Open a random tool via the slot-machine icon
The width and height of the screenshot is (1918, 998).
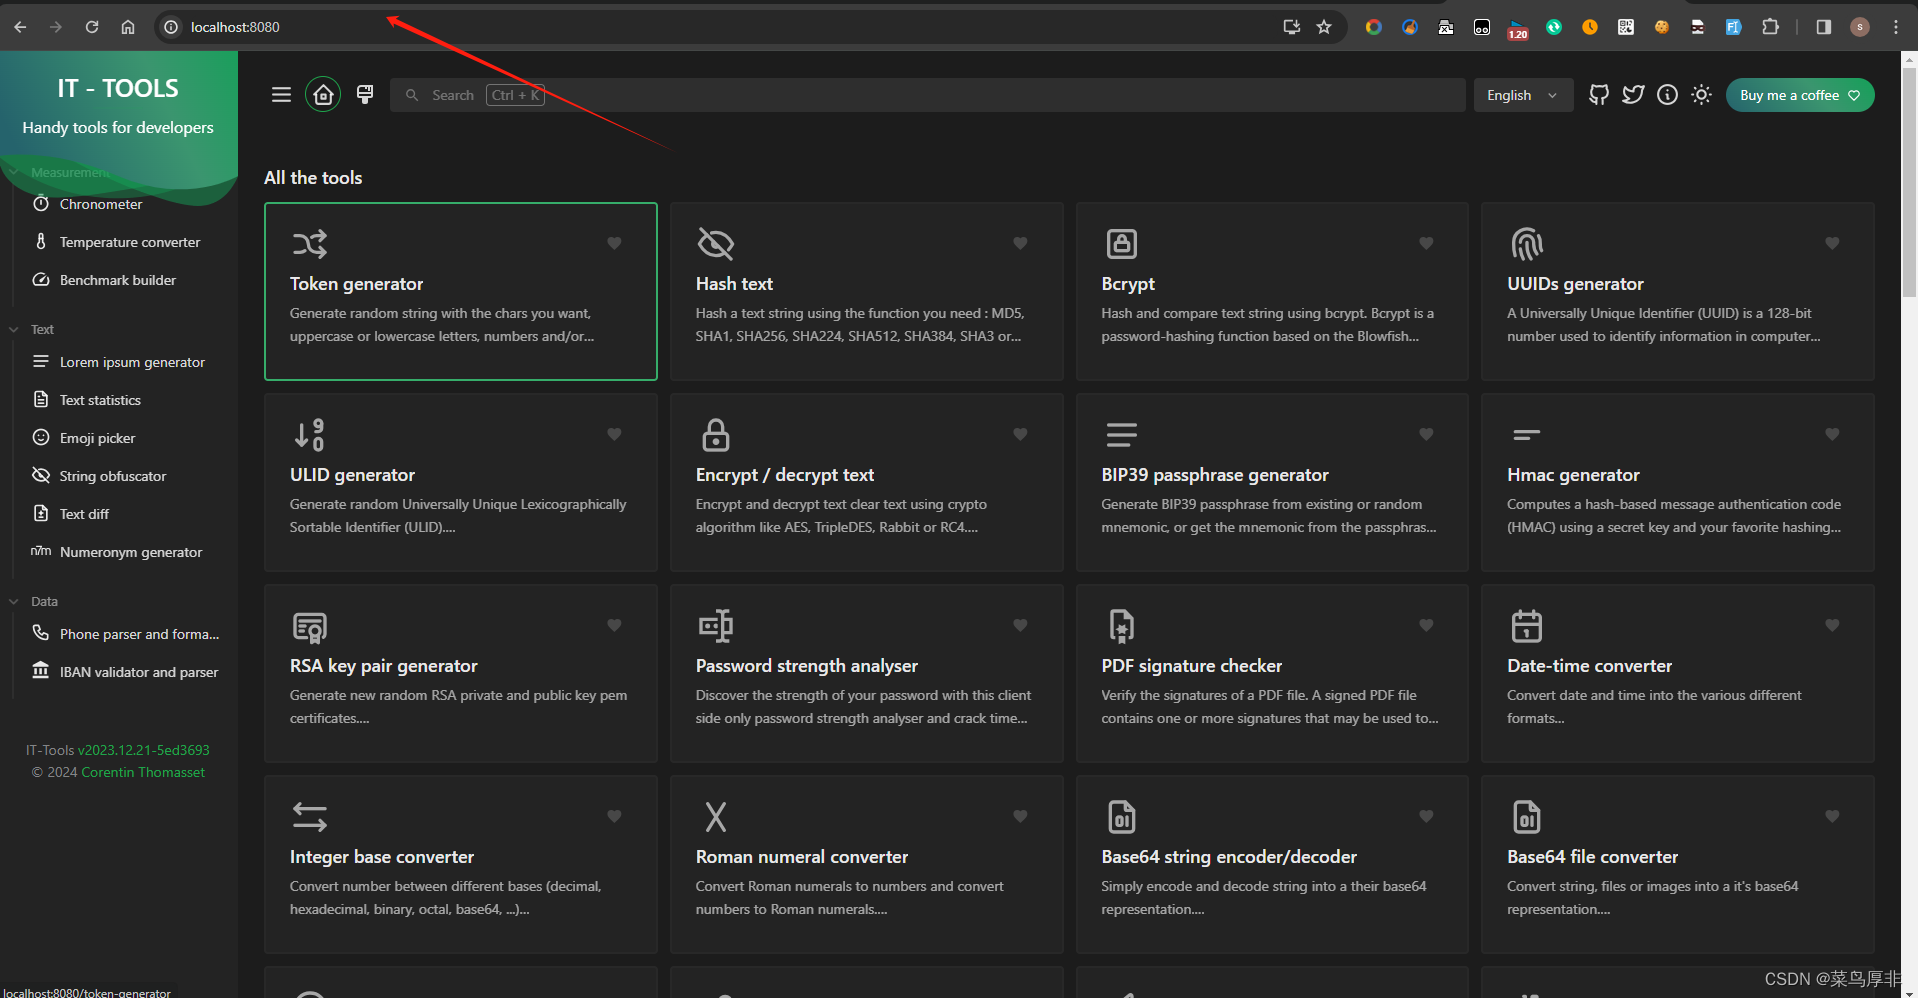tap(364, 94)
